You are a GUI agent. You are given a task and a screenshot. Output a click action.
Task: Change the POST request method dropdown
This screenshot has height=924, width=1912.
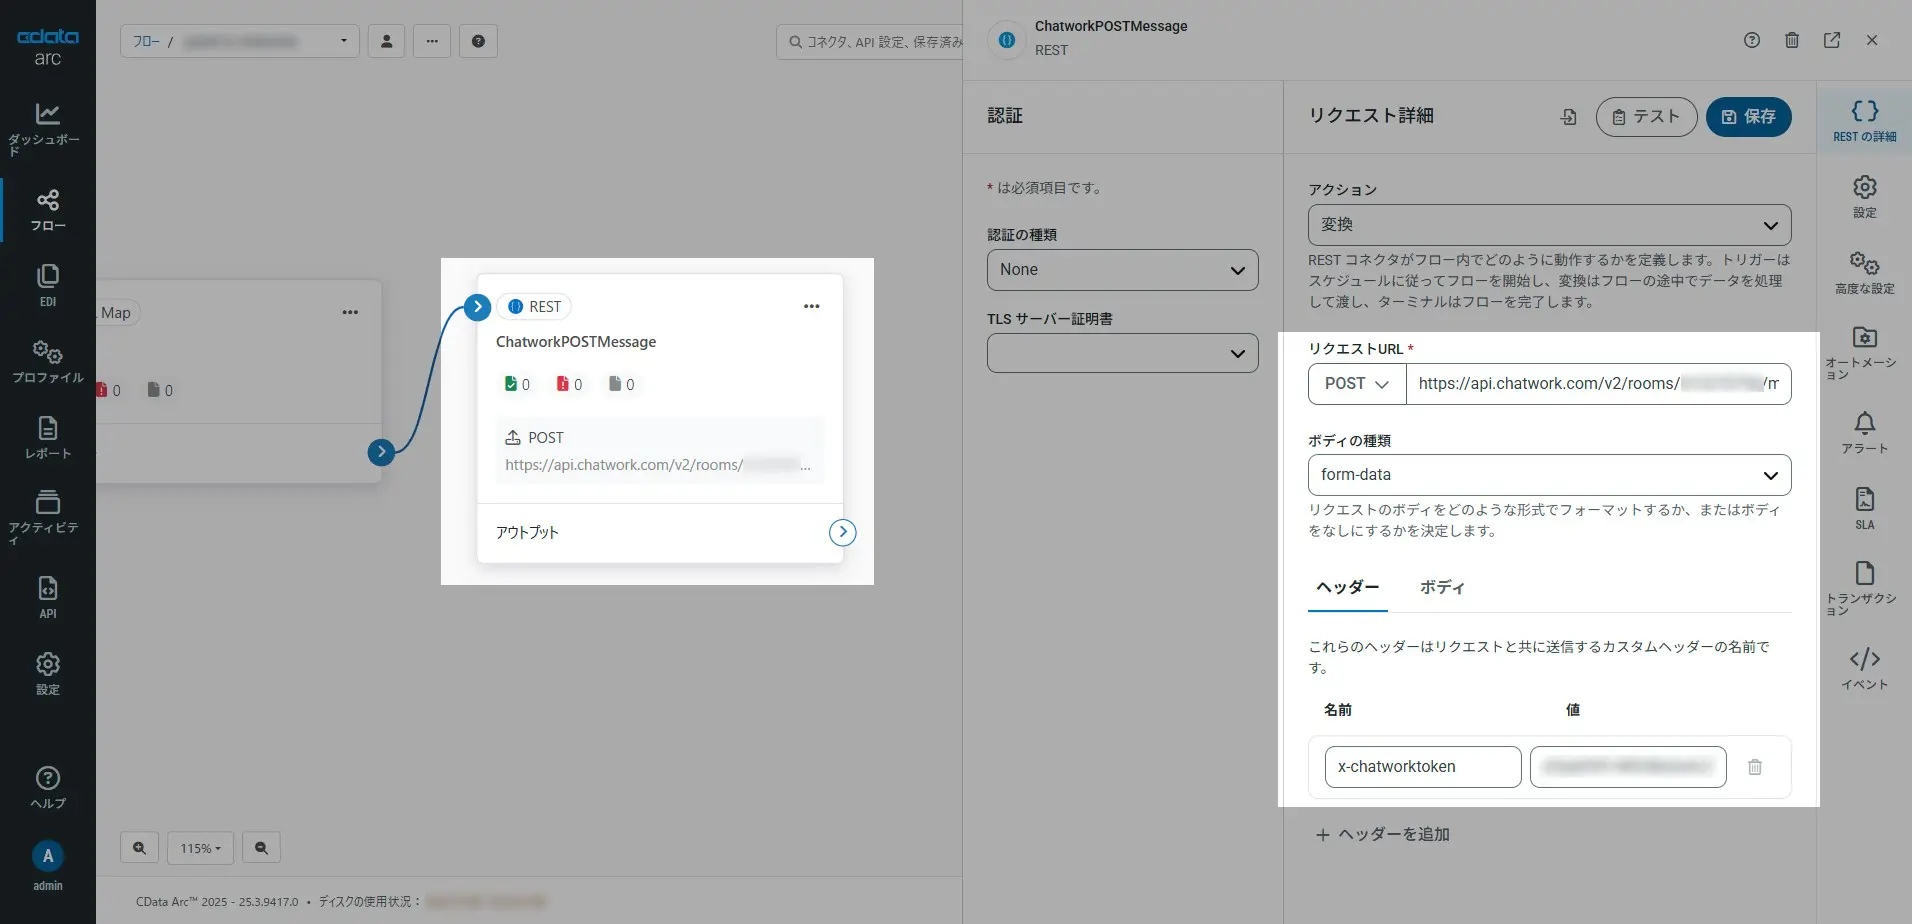click(1354, 384)
